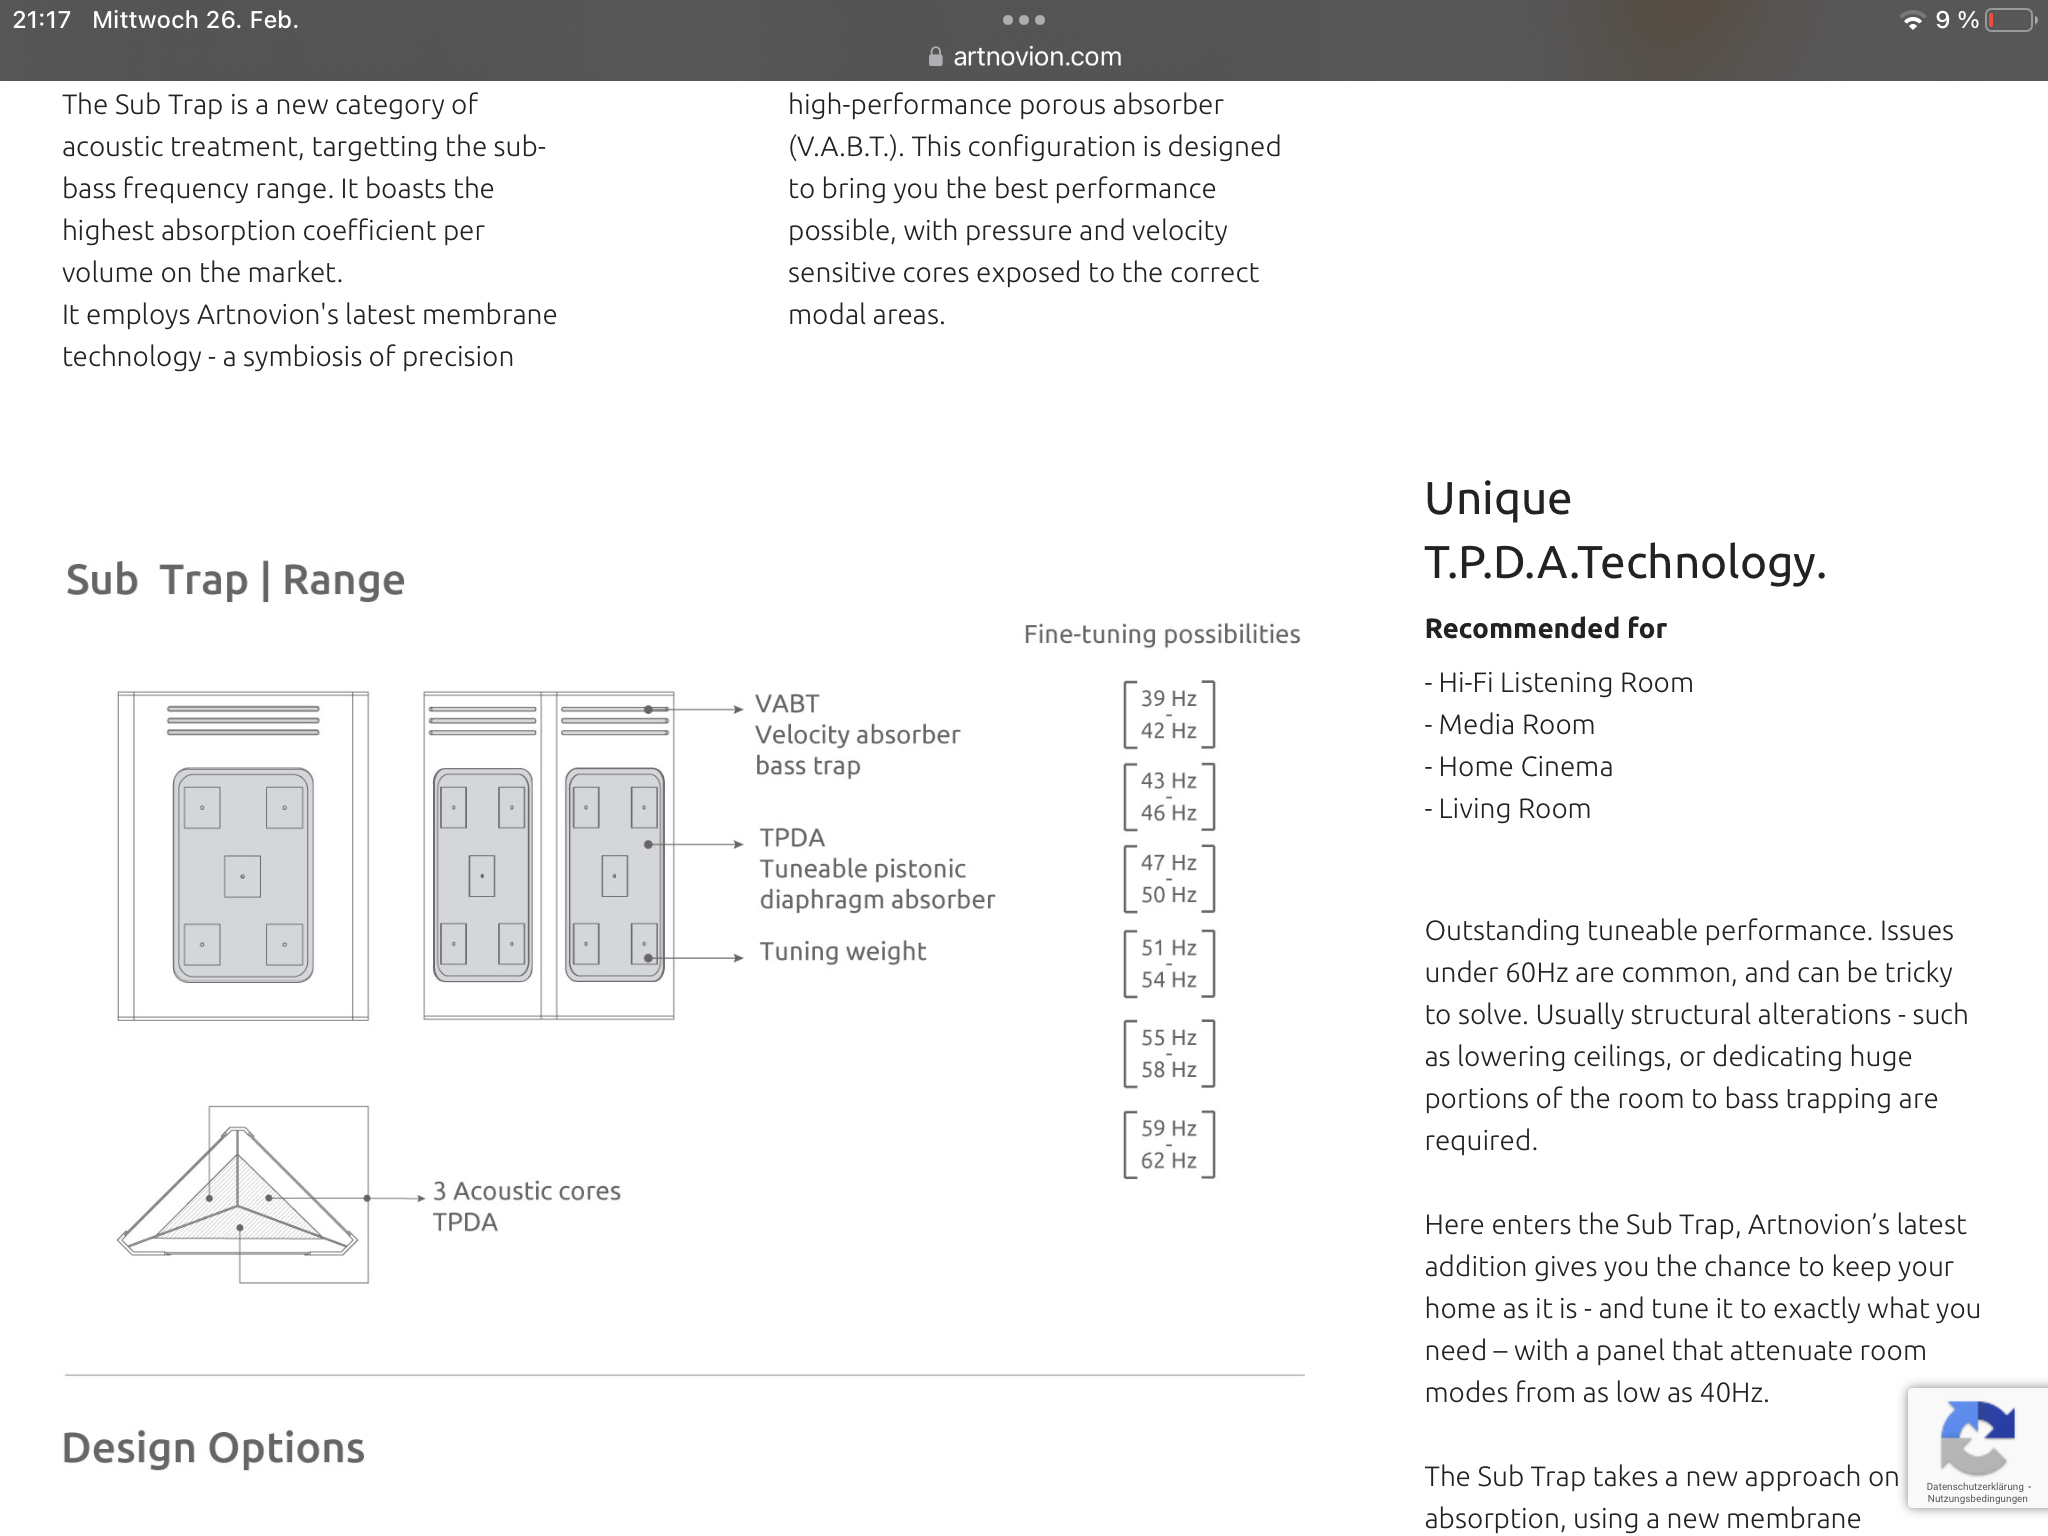Click the Home Cinema list item
Screen dimensions: 2048x1536
(1518, 767)
